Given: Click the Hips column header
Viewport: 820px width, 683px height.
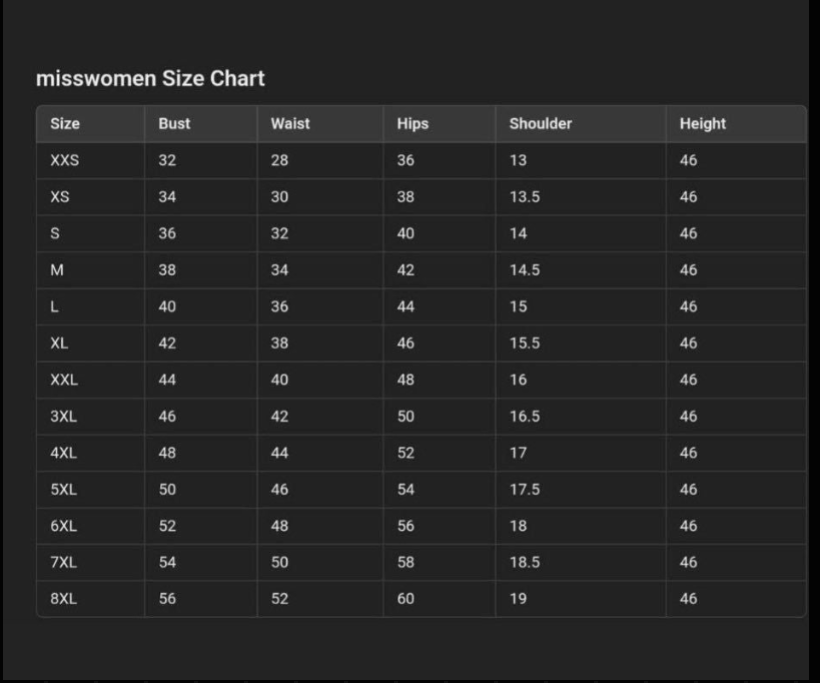Looking at the screenshot, I should point(412,124).
